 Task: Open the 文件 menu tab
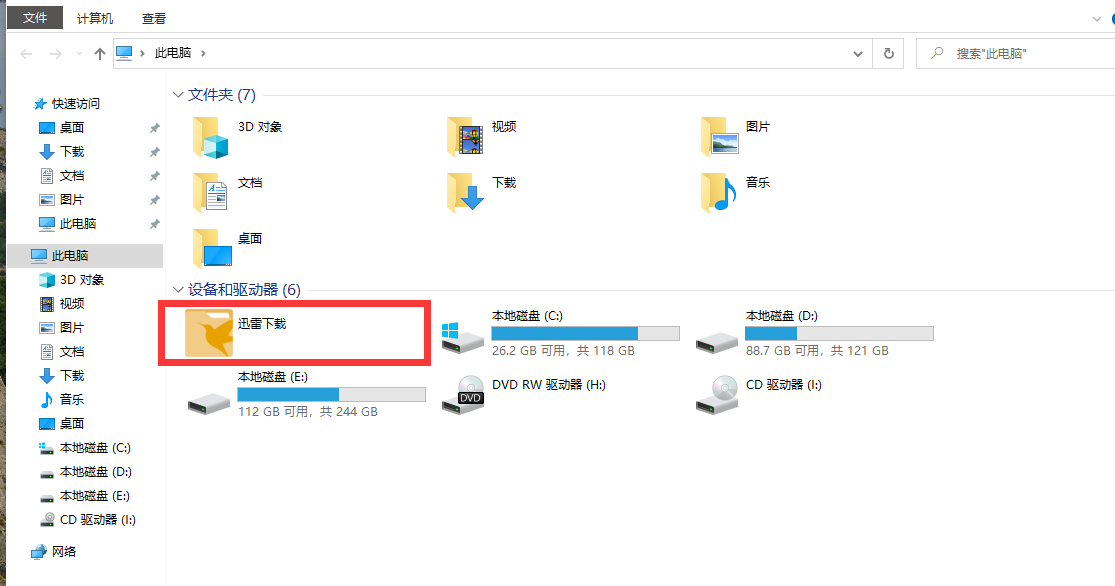pyautogui.click(x=35, y=18)
